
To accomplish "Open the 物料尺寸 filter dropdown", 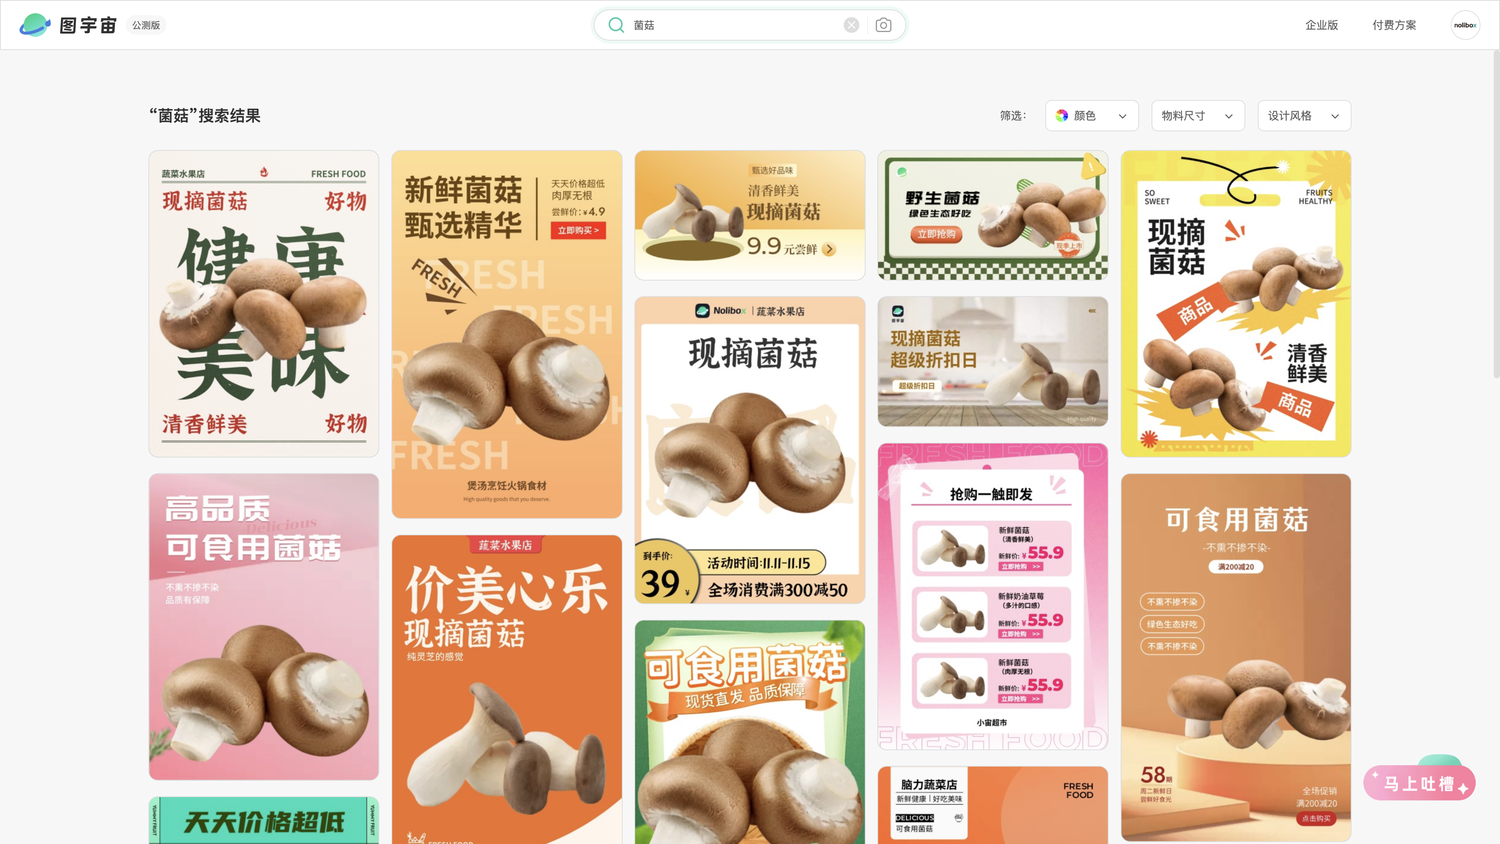I will pyautogui.click(x=1198, y=116).
